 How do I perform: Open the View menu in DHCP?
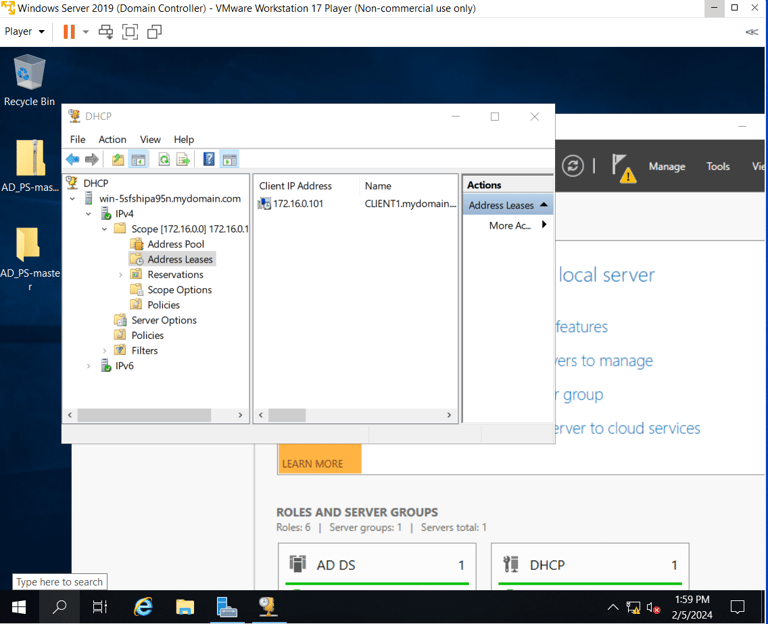[x=150, y=140]
